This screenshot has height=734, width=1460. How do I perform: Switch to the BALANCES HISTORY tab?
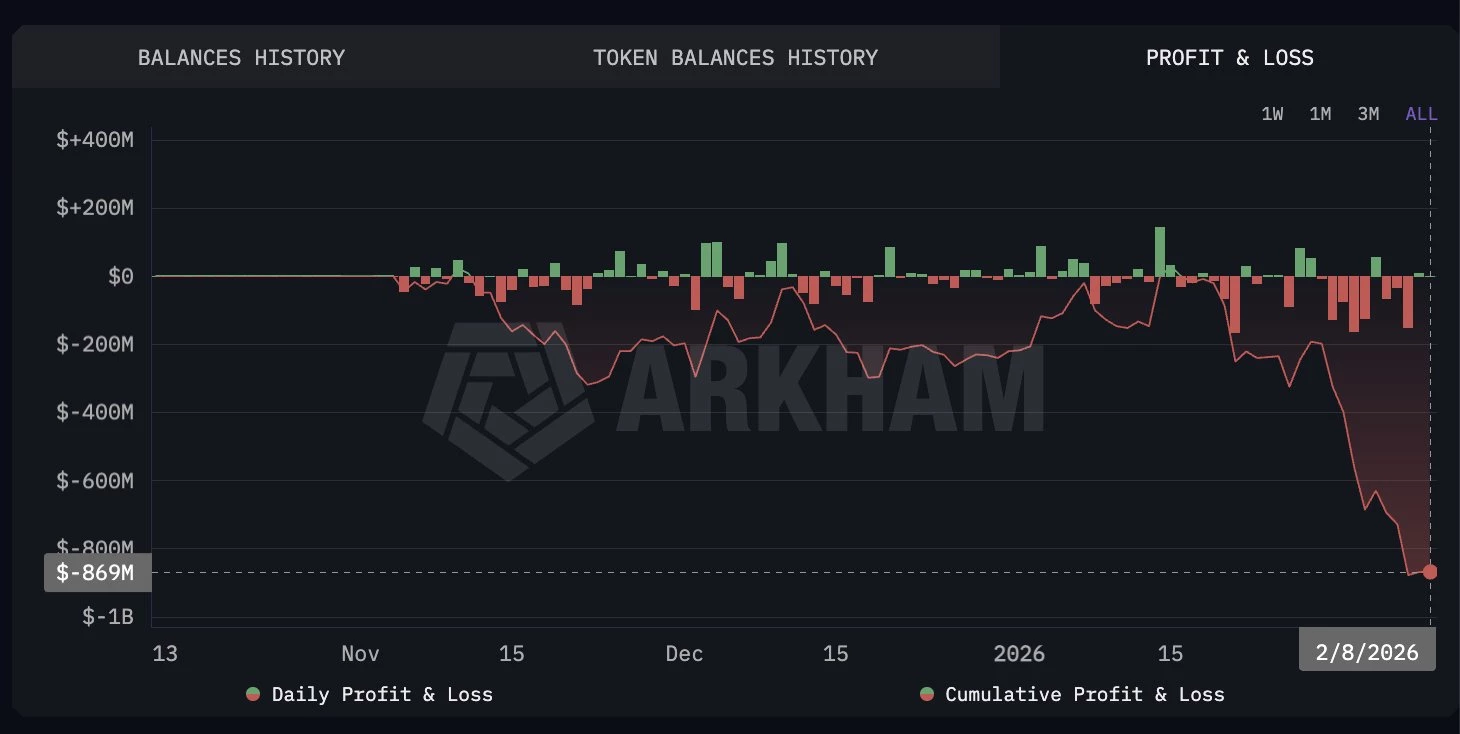pos(242,57)
